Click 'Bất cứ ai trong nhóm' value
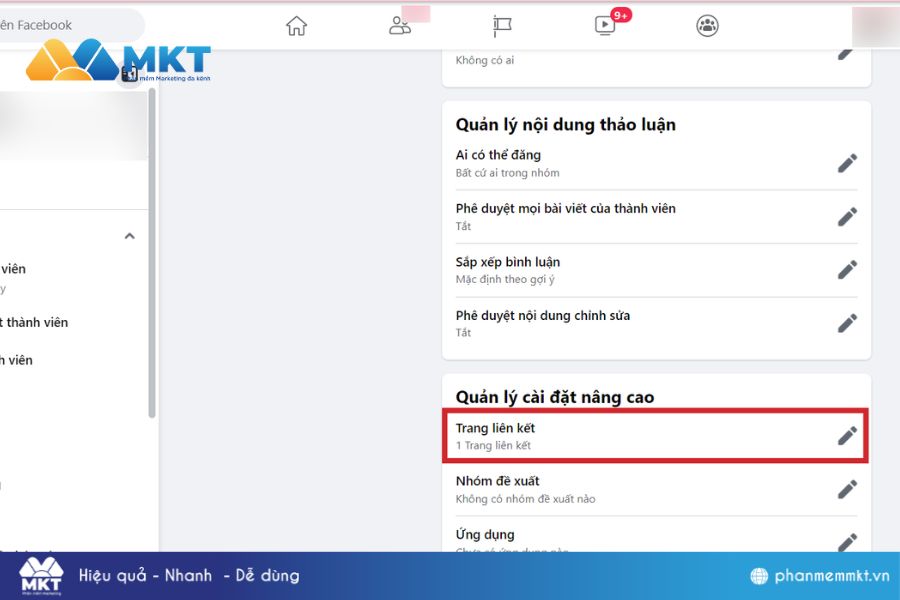The height and width of the screenshot is (600, 900). (507, 173)
